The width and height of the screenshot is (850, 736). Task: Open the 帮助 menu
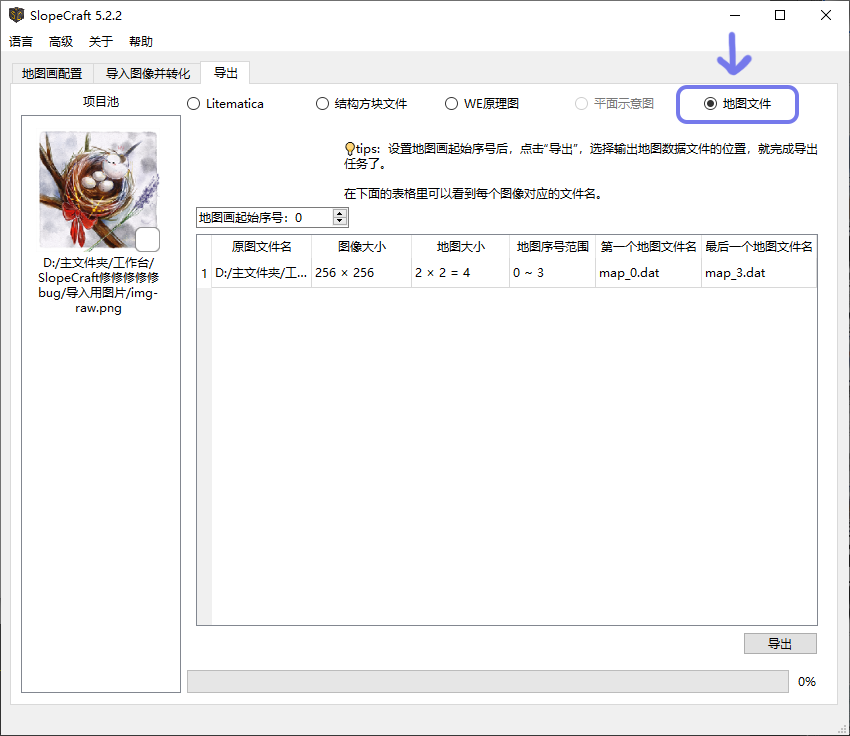(141, 42)
